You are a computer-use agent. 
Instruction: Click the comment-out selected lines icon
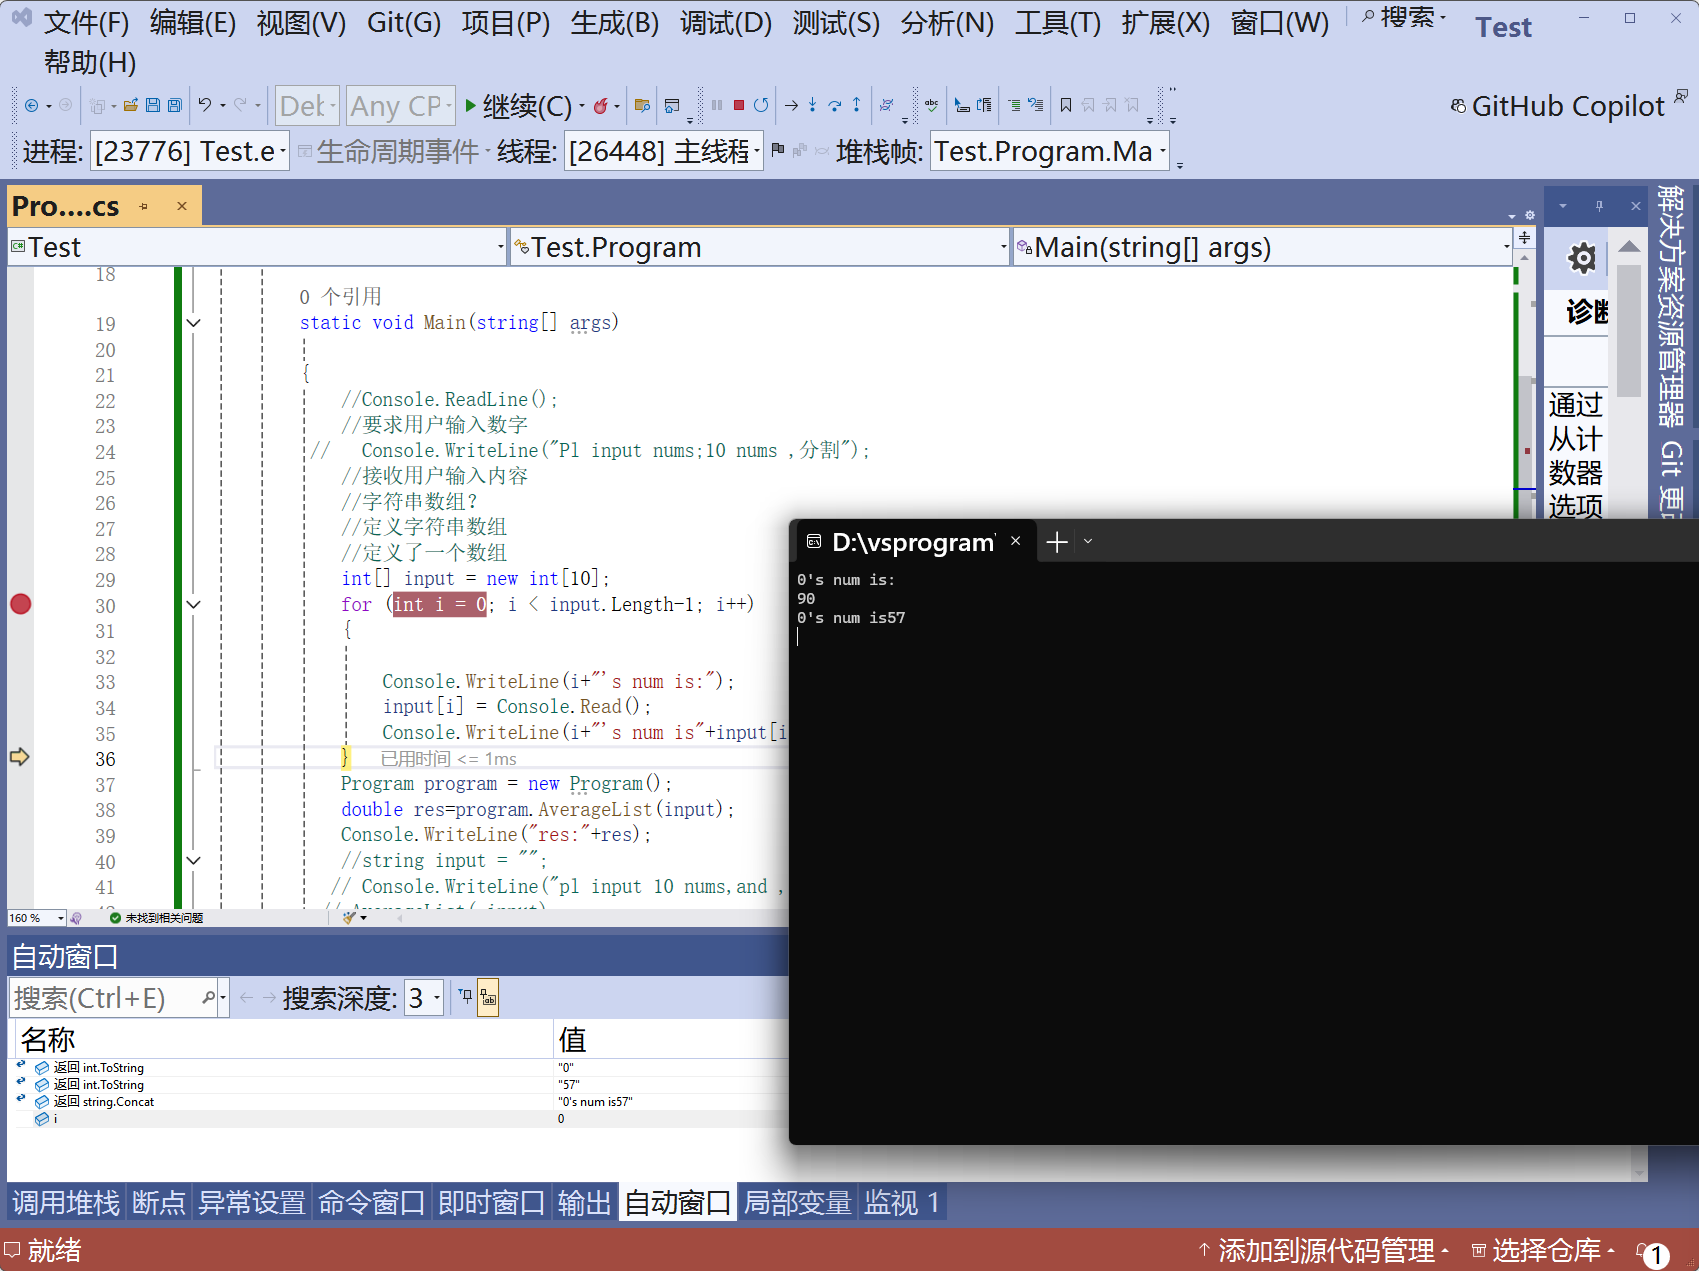point(1014,105)
